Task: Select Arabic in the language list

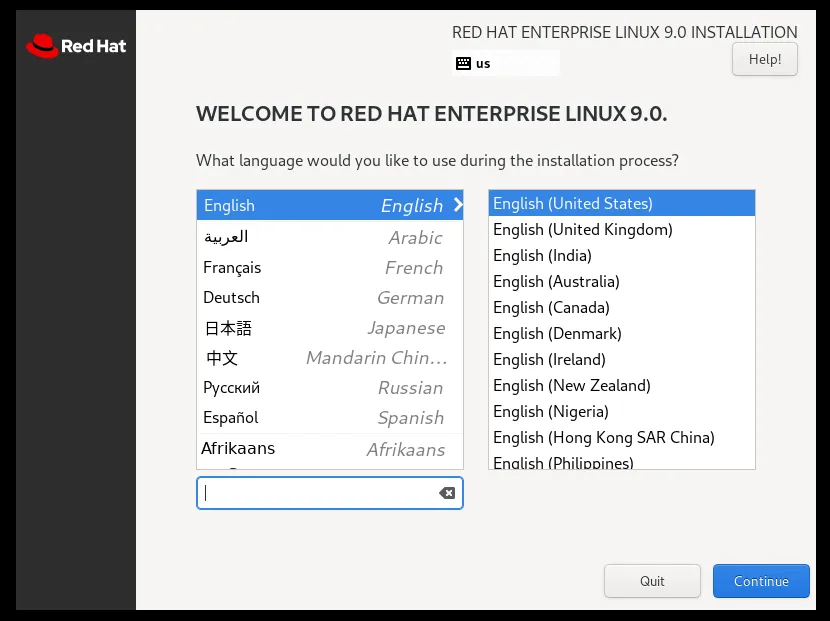Action: coord(330,237)
